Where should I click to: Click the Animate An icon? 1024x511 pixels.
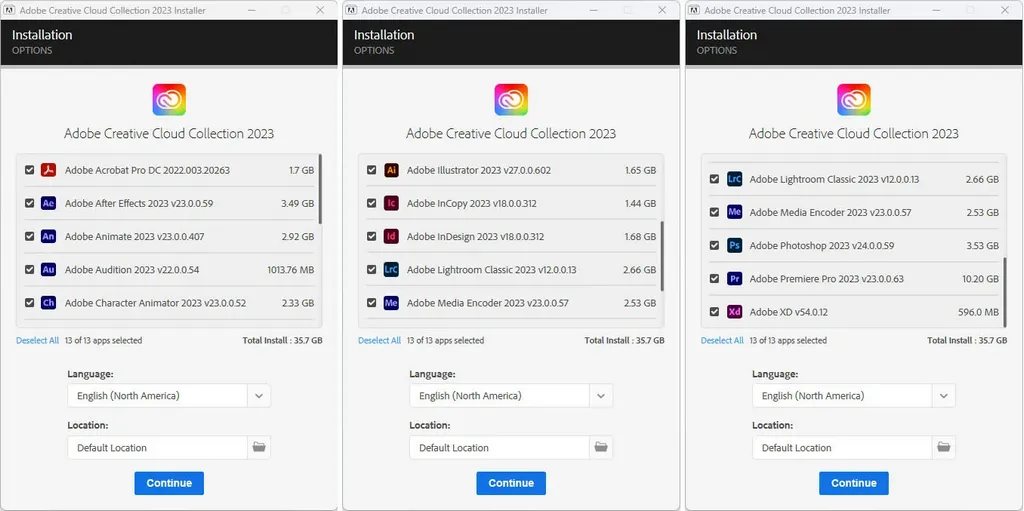(48, 237)
